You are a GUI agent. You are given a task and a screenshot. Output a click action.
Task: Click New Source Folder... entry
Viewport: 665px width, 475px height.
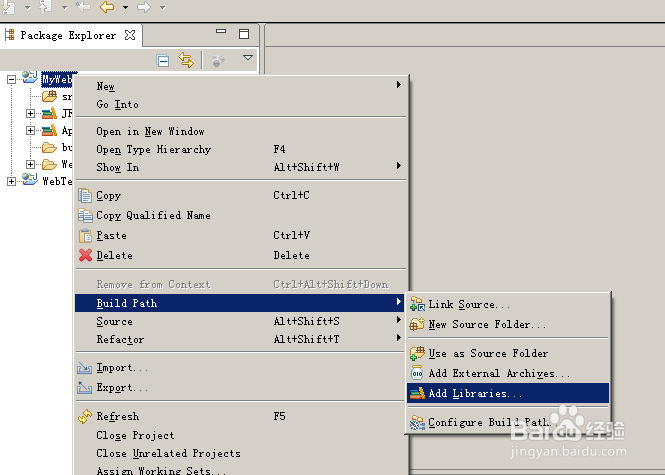point(508,324)
